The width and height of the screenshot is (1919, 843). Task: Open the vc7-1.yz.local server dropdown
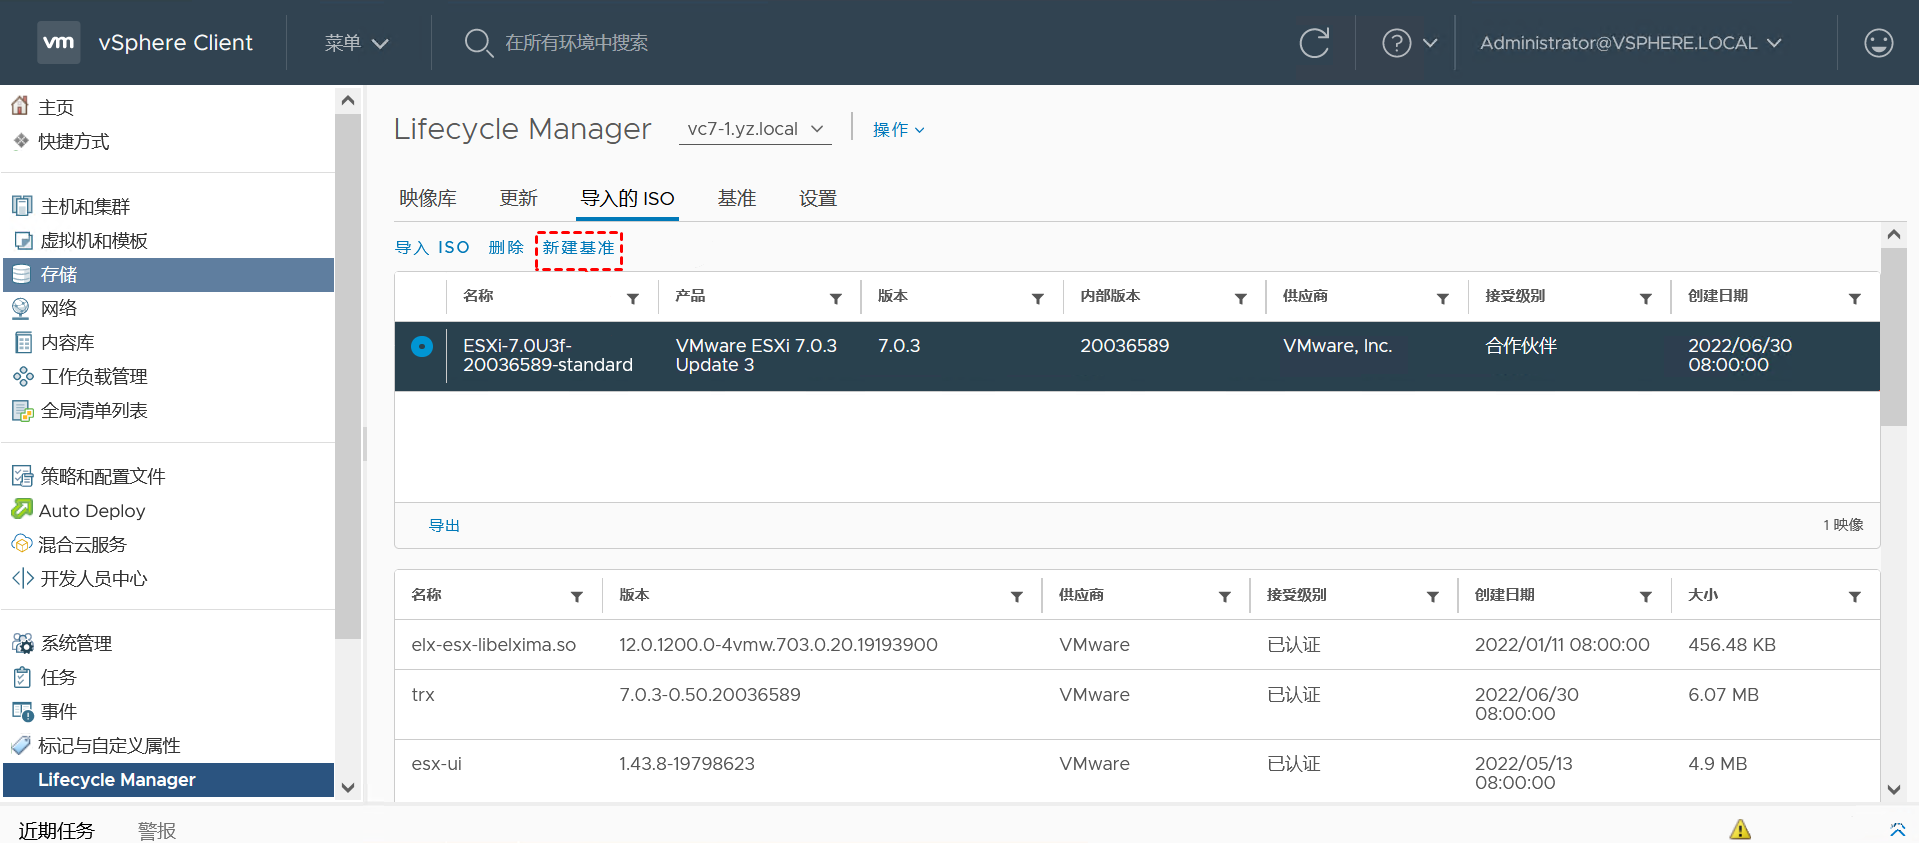tap(755, 129)
